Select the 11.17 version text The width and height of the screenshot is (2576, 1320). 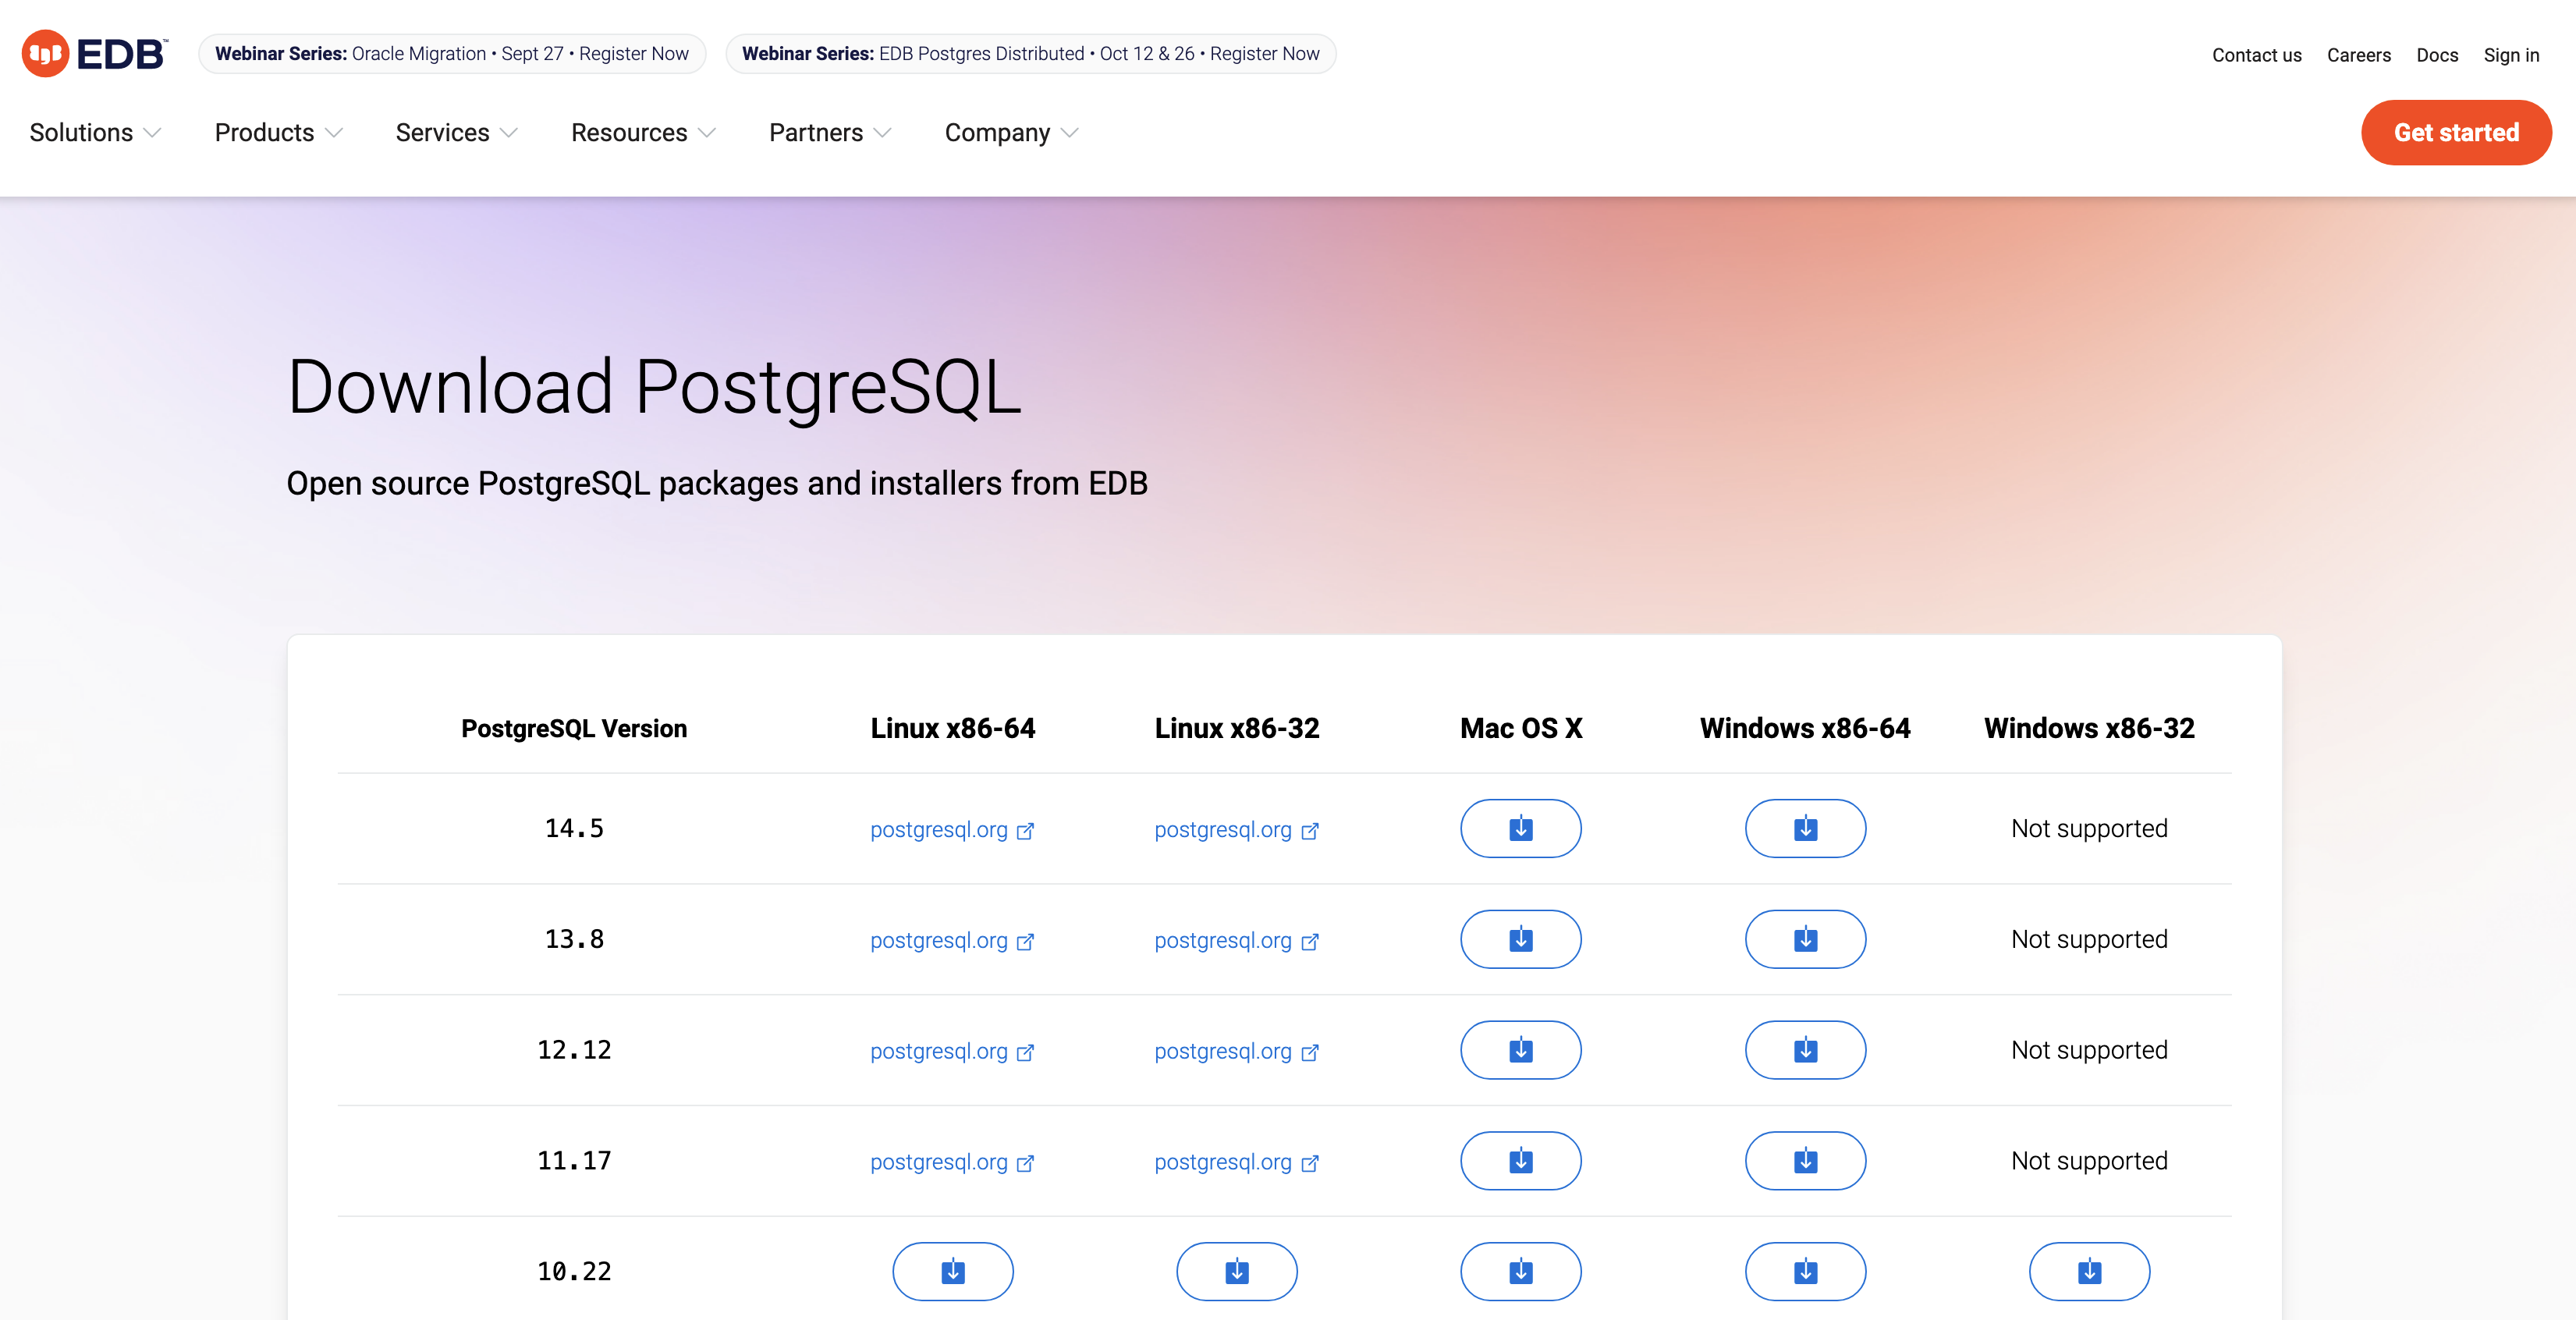click(574, 1162)
